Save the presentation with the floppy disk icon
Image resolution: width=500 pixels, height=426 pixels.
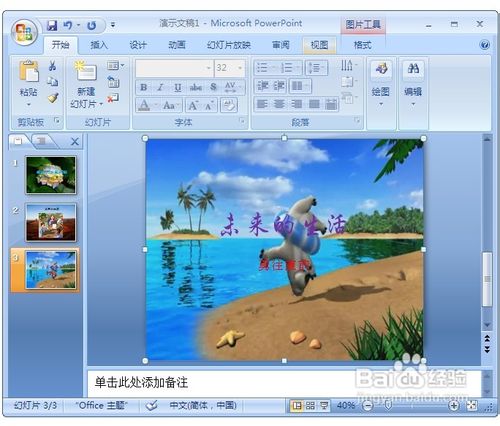point(52,25)
